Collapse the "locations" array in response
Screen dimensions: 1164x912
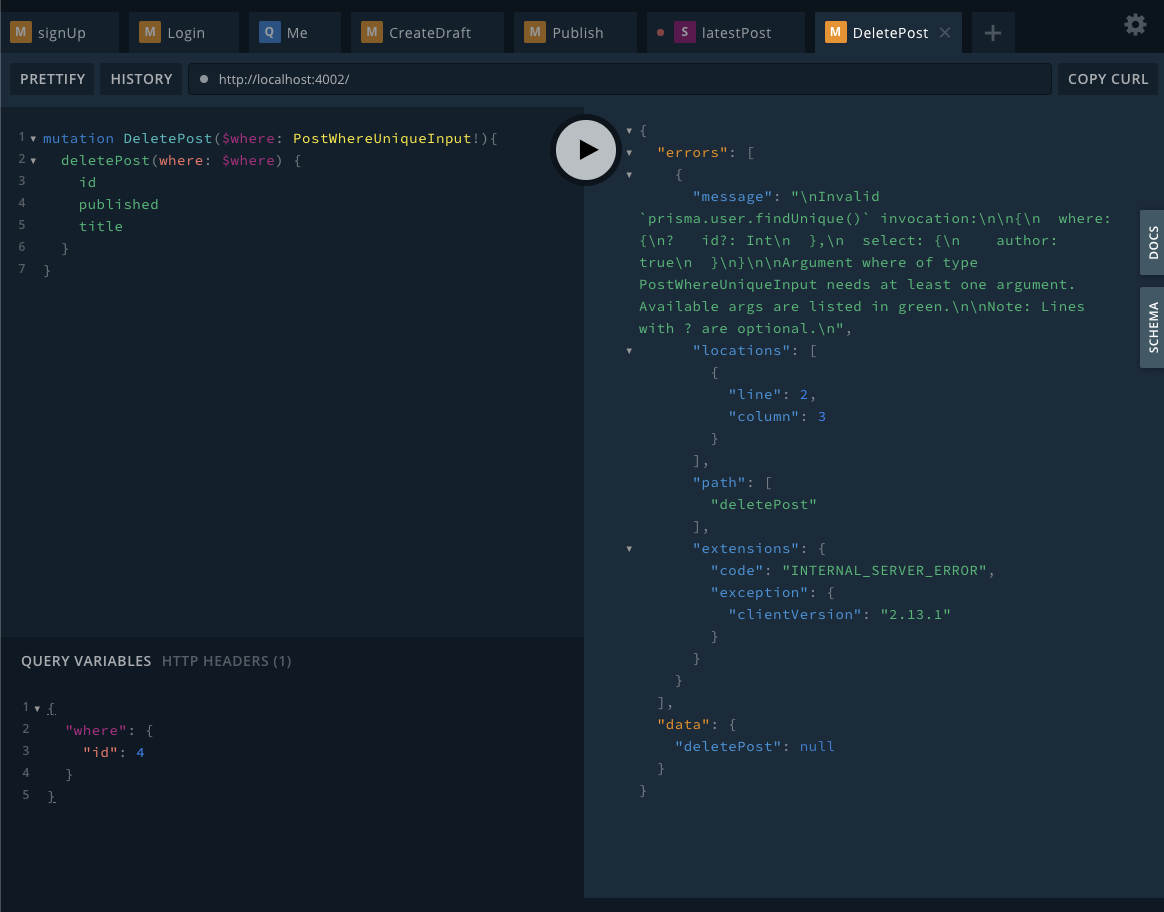629,351
